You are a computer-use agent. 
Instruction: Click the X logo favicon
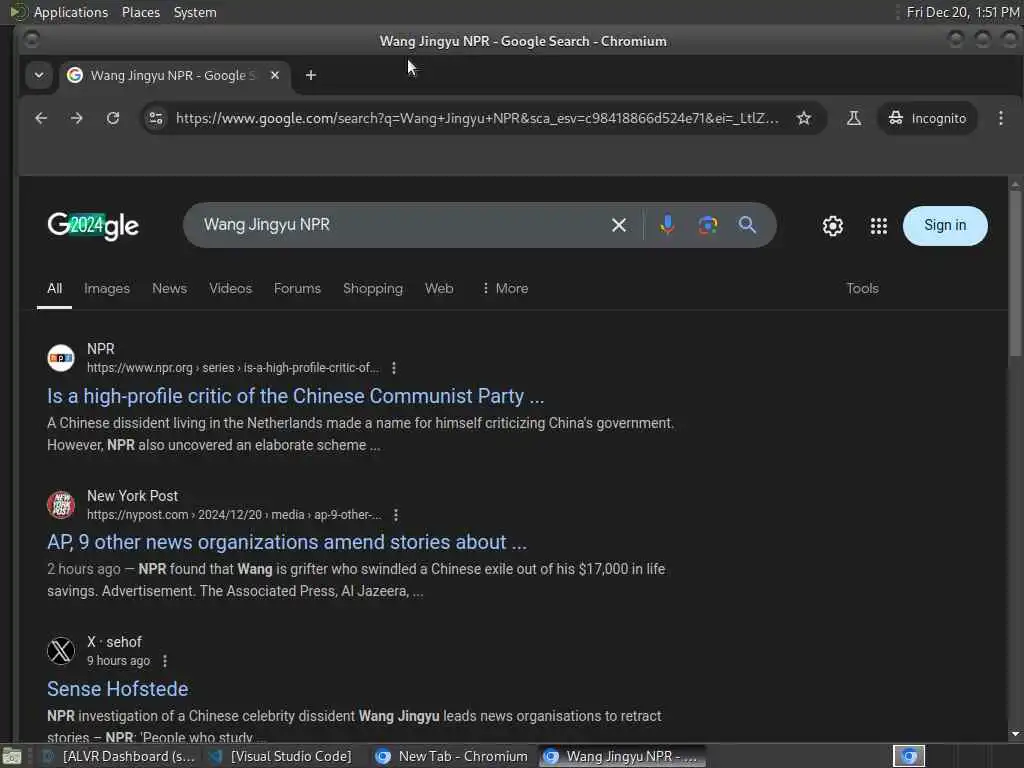(61, 651)
